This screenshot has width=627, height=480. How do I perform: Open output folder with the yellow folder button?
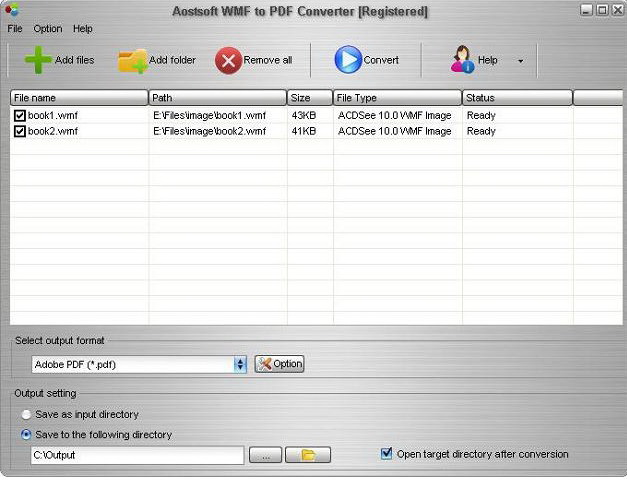point(308,455)
